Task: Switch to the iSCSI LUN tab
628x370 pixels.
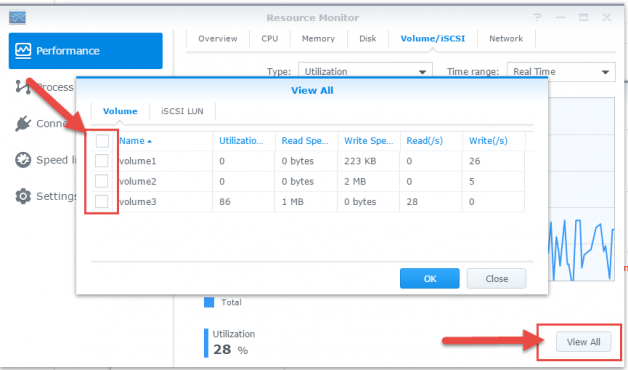Action: (182, 111)
